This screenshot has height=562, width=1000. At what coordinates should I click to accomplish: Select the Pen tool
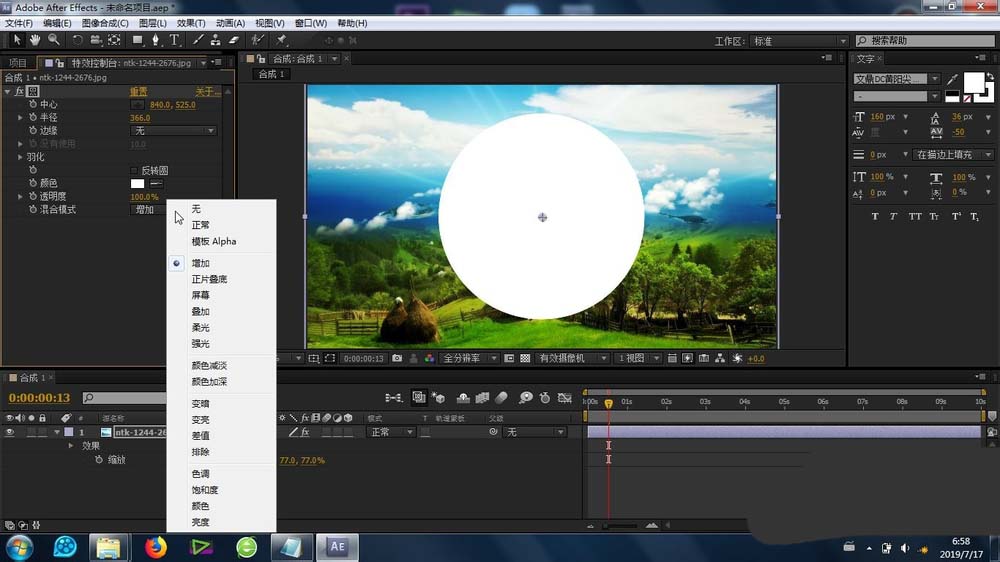click(157, 40)
